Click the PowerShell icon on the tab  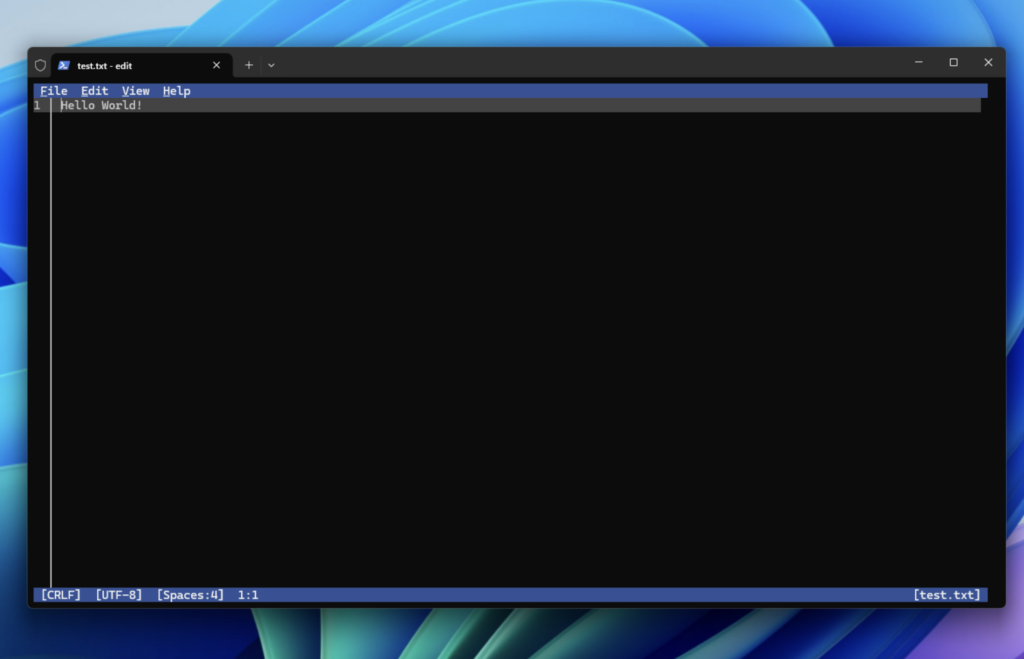(64, 65)
